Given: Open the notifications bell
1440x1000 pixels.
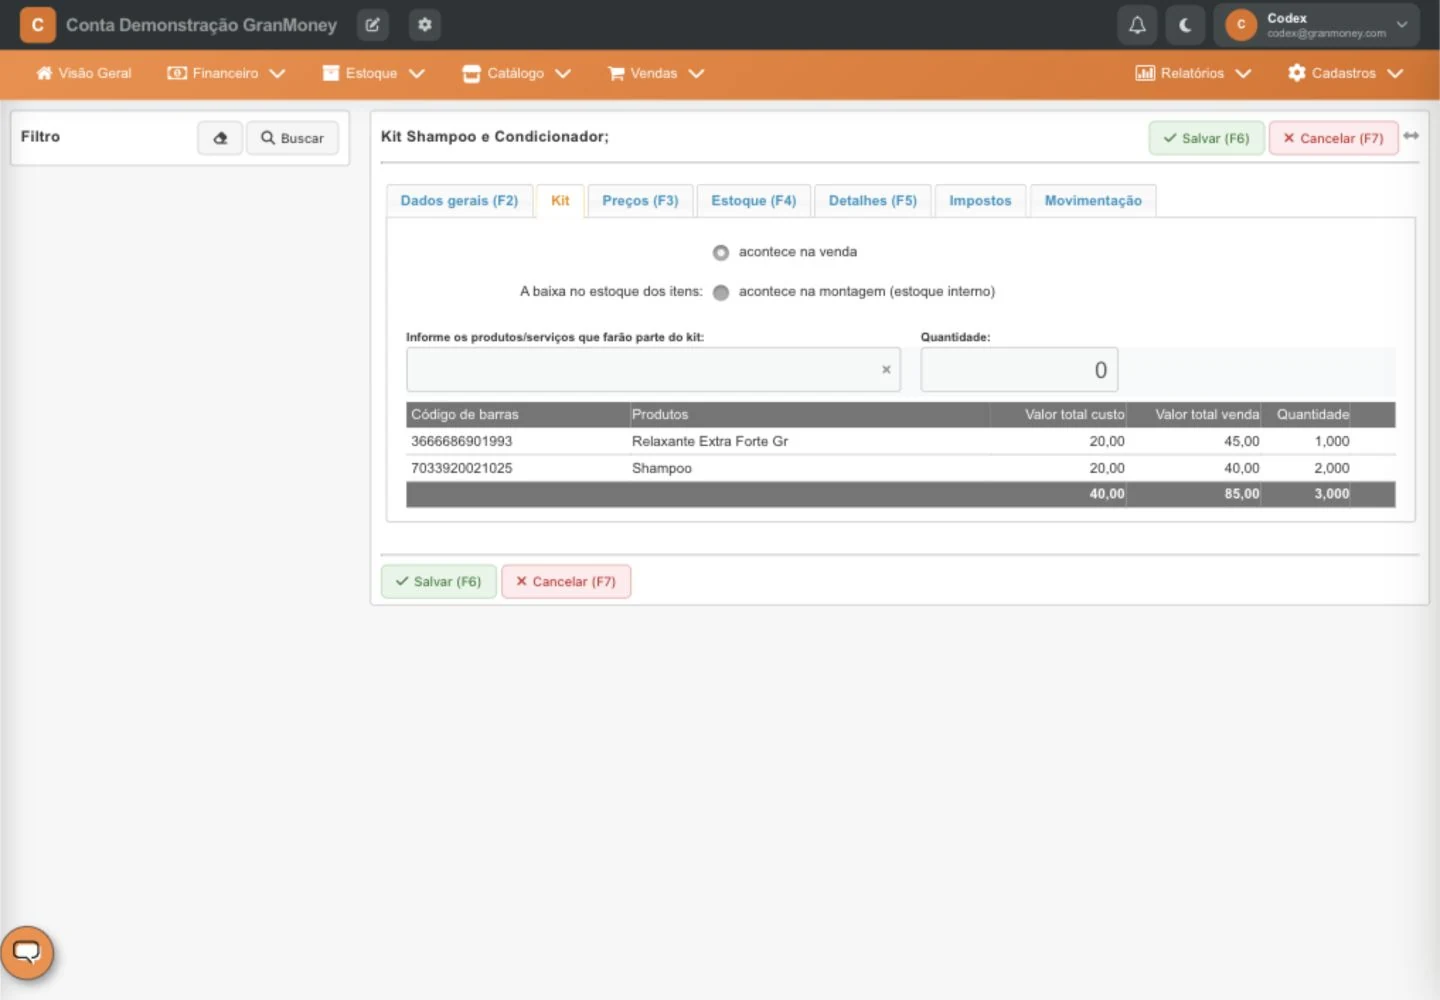Looking at the screenshot, I should point(1137,25).
